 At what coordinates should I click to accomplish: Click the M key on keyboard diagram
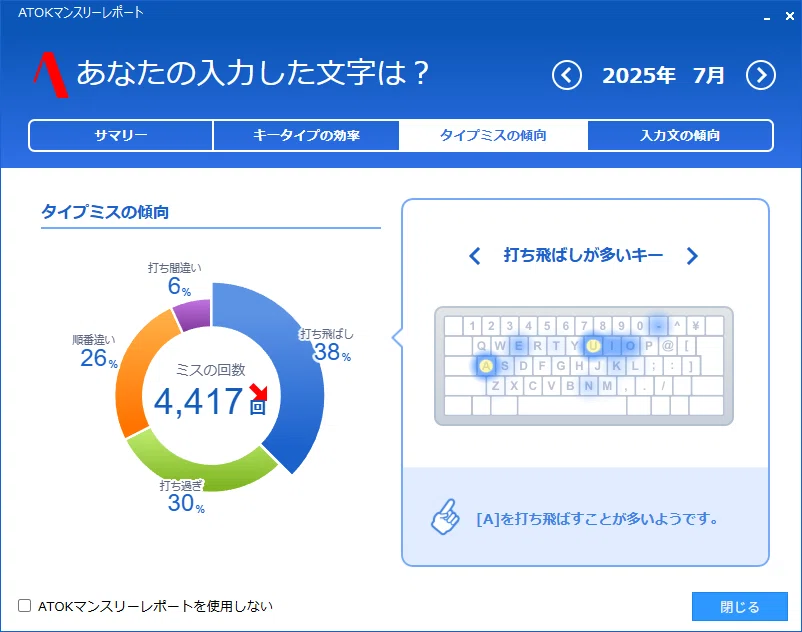point(607,386)
